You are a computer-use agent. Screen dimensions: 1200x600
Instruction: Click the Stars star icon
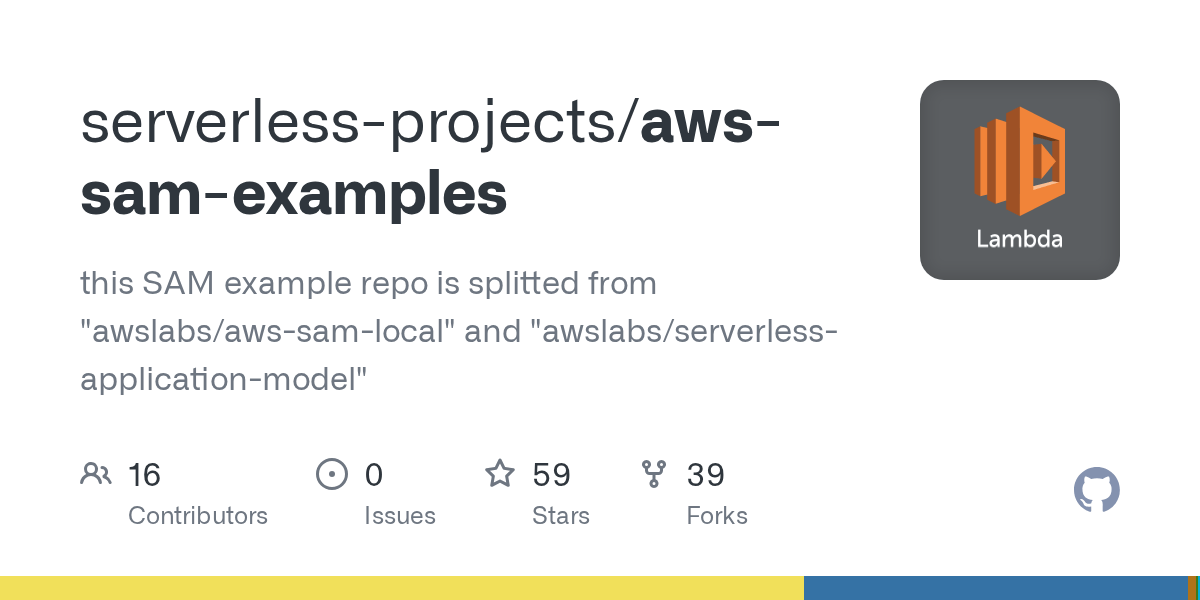pyautogui.click(x=500, y=473)
